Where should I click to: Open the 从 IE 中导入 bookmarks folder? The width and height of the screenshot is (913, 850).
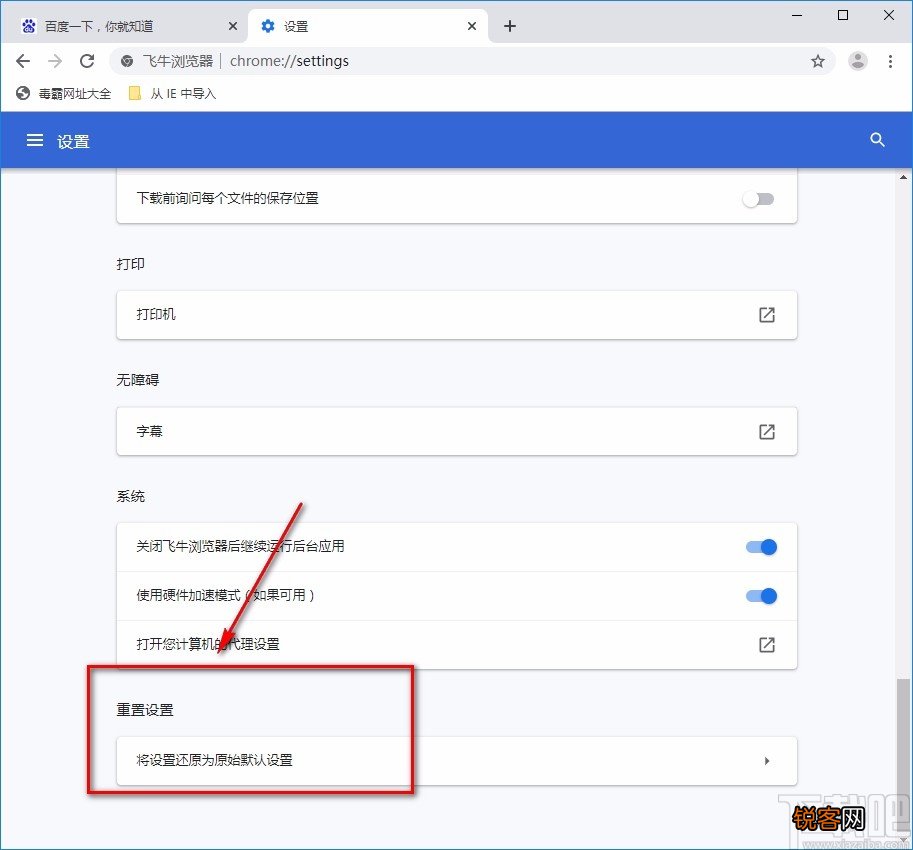tap(172, 93)
